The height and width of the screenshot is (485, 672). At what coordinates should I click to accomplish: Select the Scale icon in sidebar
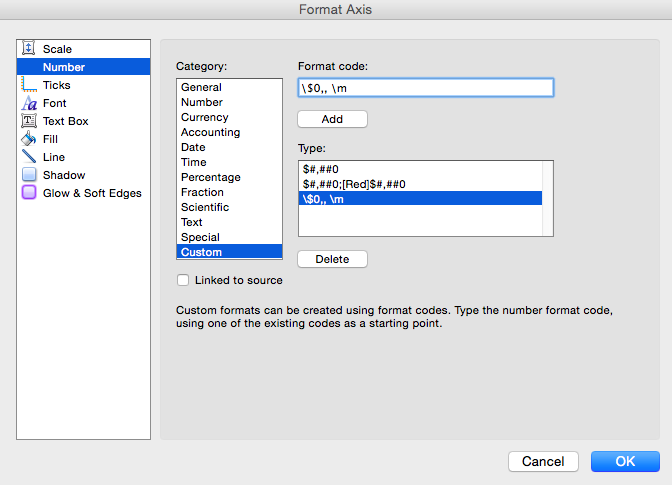click(29, 49)
